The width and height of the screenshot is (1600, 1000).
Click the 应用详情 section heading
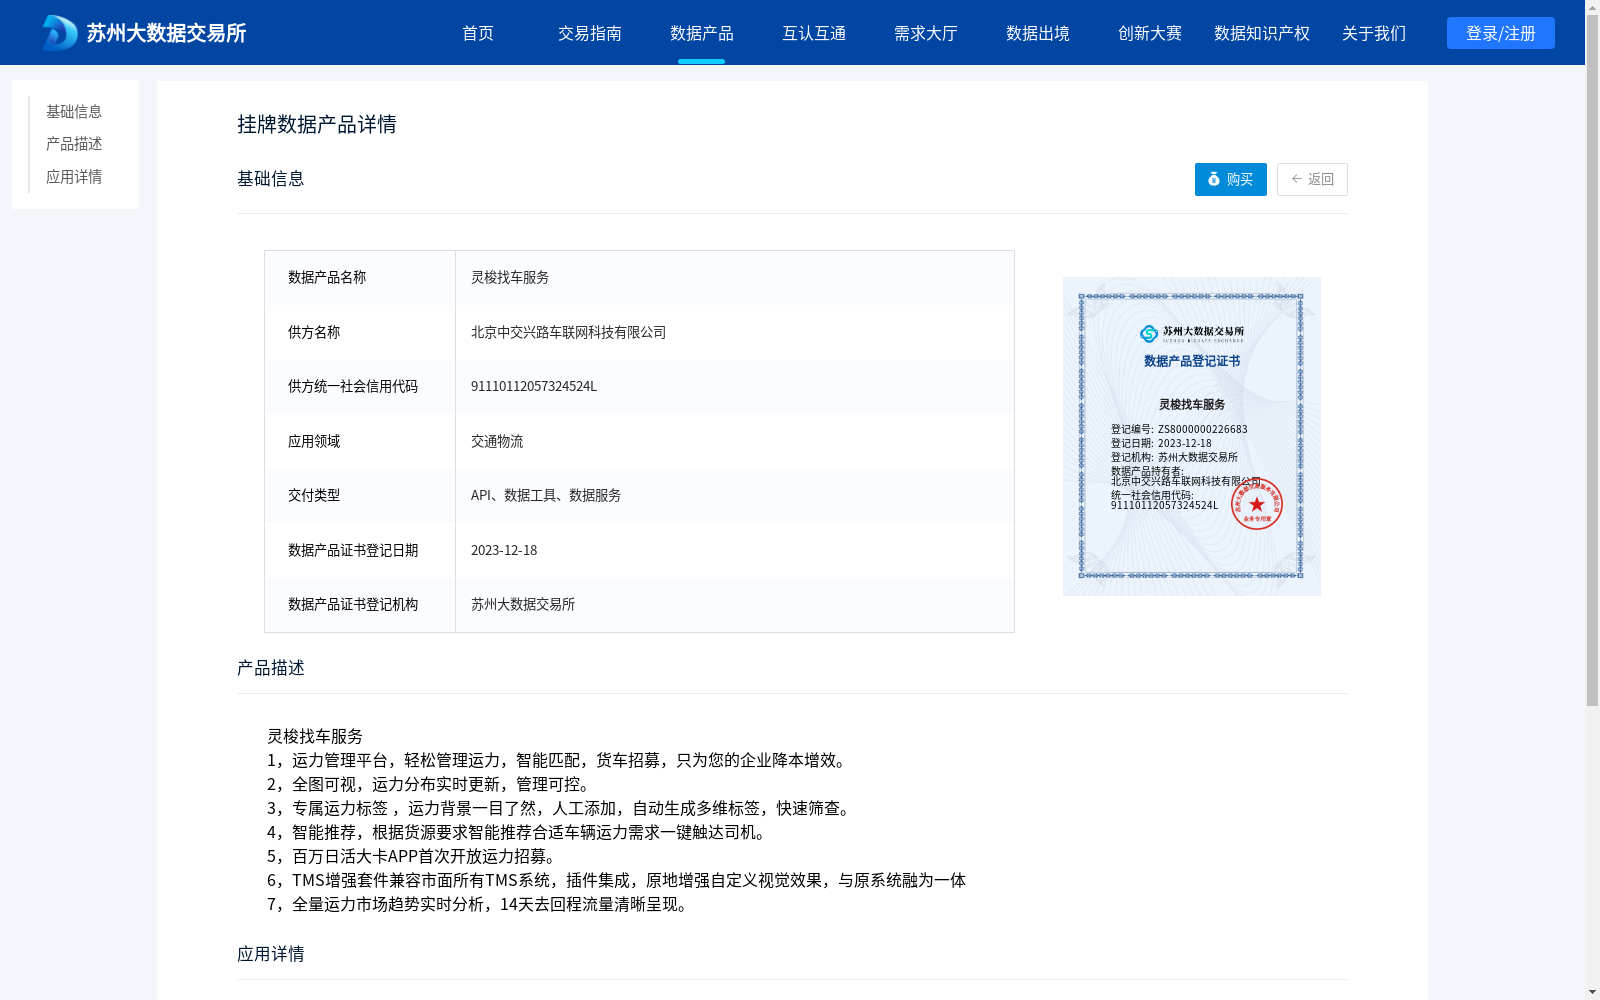point(271,954)
